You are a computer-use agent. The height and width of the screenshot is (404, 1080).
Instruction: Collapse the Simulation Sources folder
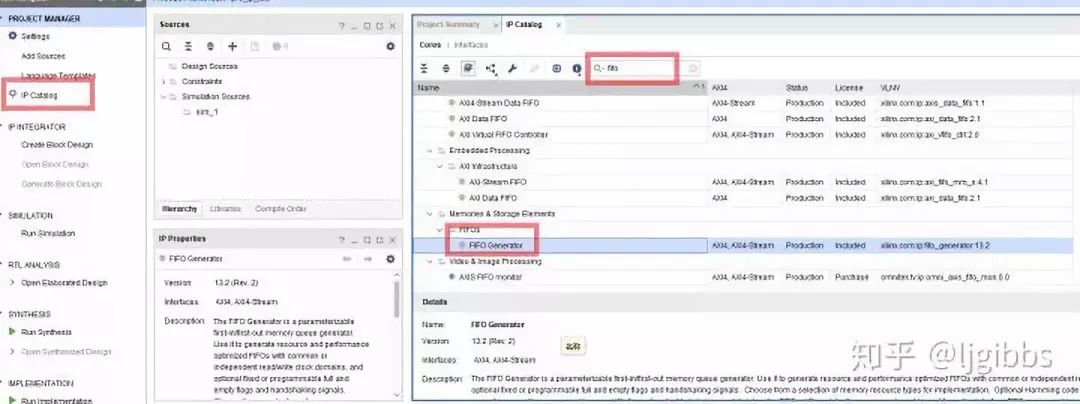pos(163,97)
